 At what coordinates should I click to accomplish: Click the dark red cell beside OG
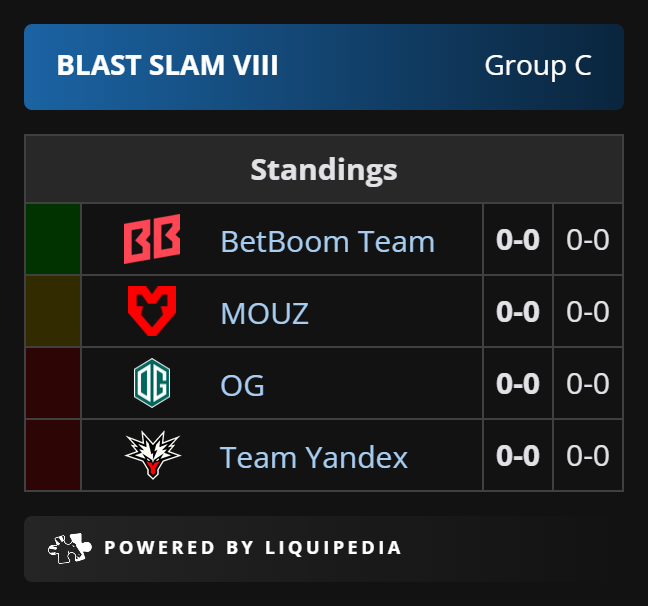[x=53, y=383]
